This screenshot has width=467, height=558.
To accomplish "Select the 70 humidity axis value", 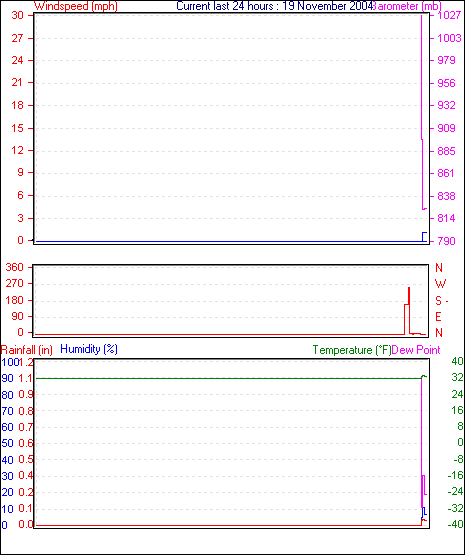I will [7, 411].
